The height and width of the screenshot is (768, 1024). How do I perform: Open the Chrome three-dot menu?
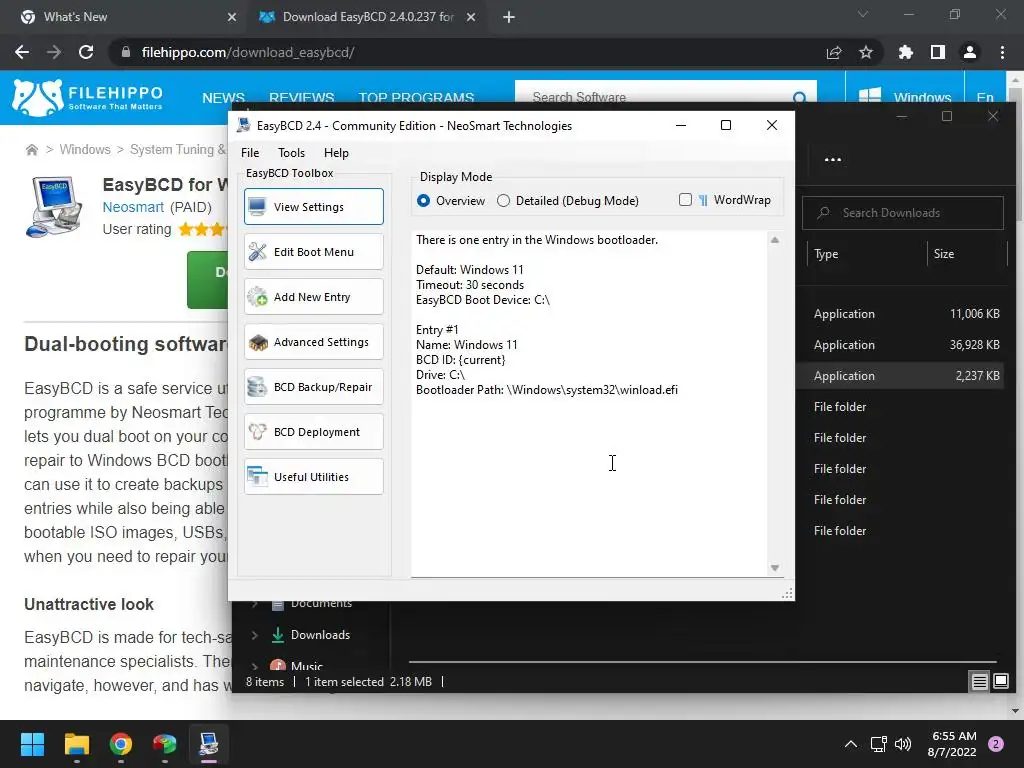1002,52
